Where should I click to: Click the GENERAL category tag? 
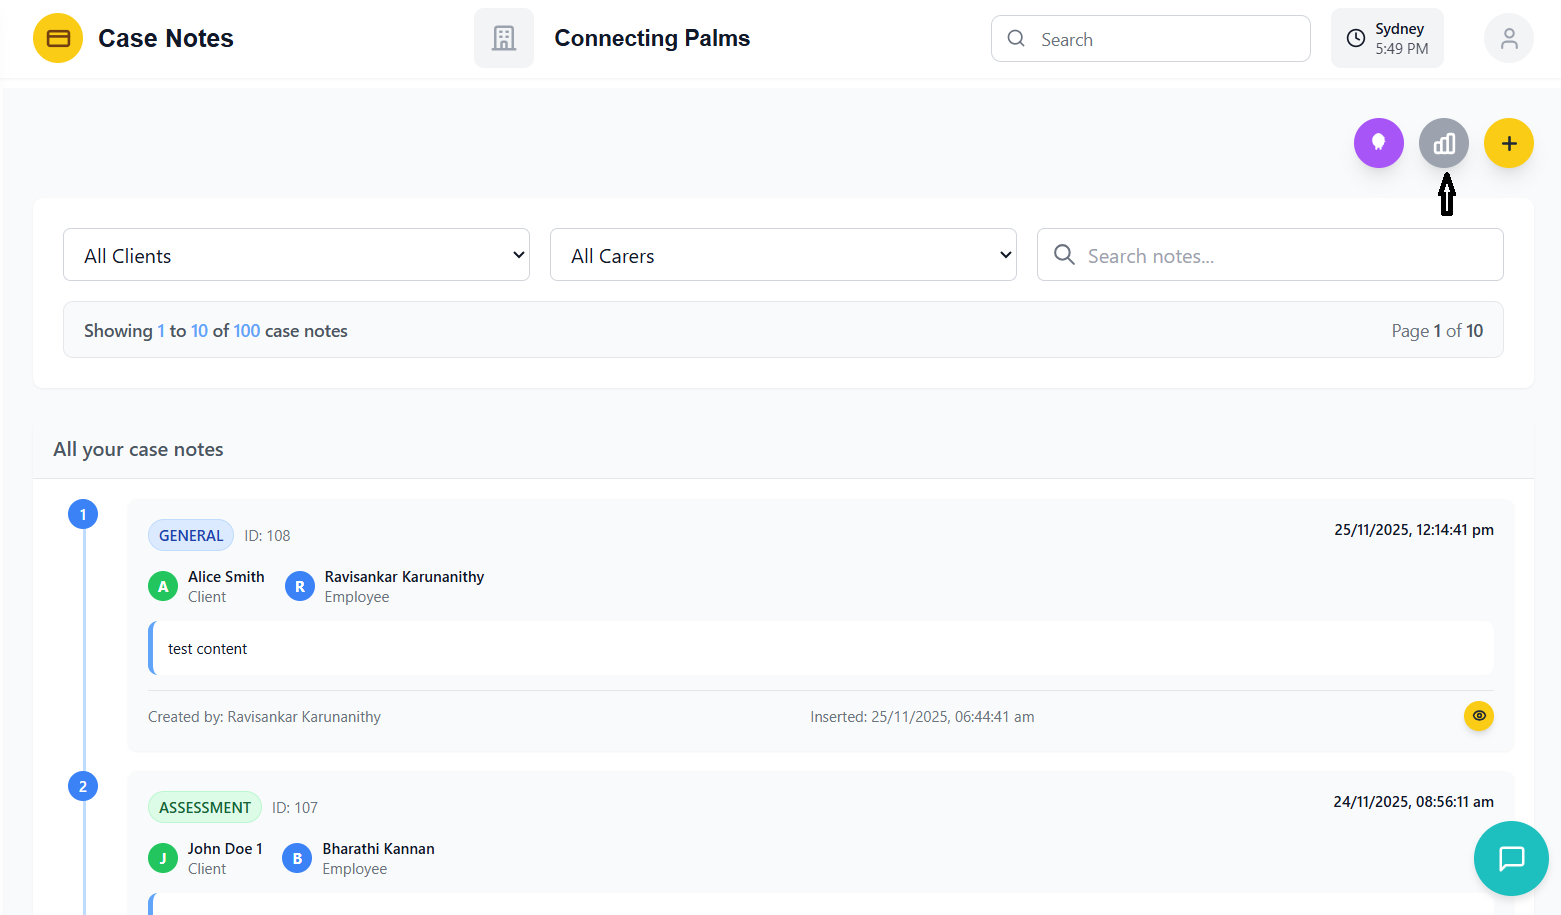tap(191, 535)
